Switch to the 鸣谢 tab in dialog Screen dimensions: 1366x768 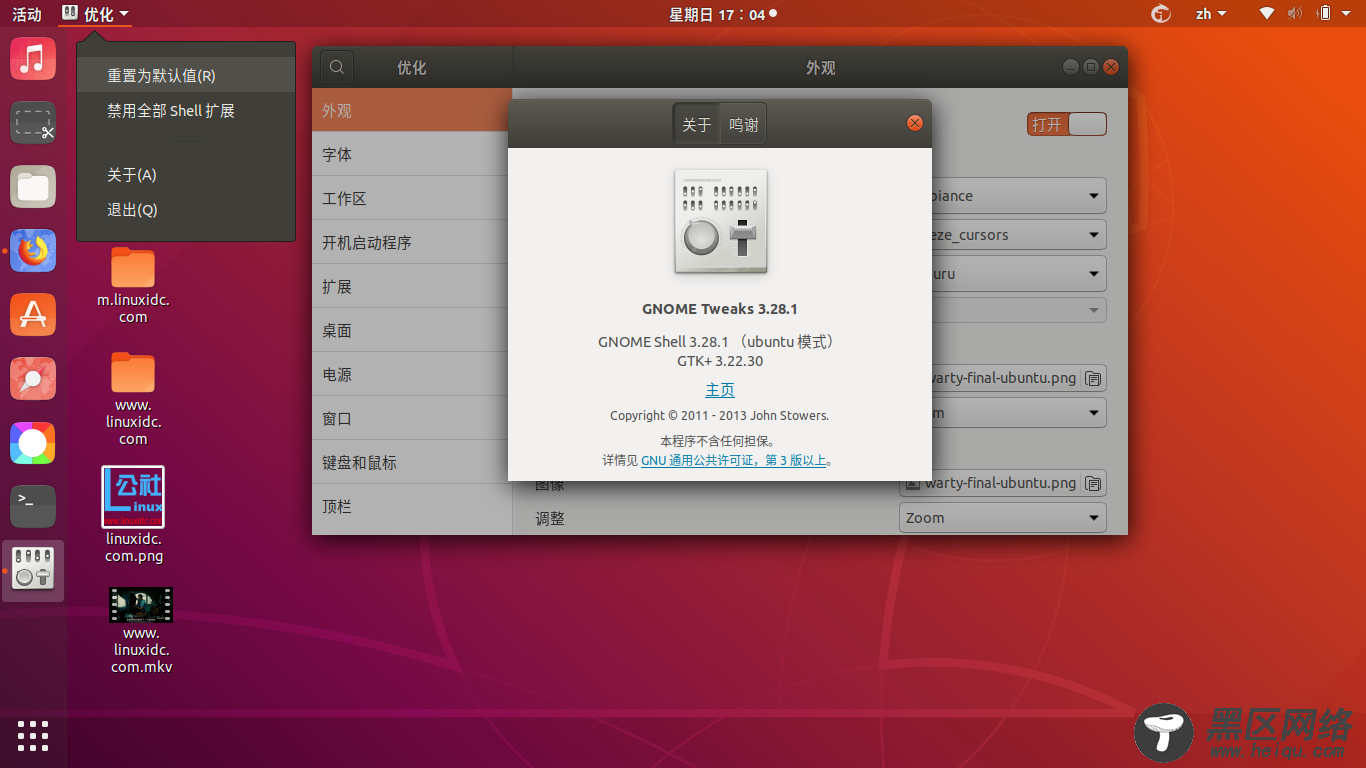[x=743, y=125]
